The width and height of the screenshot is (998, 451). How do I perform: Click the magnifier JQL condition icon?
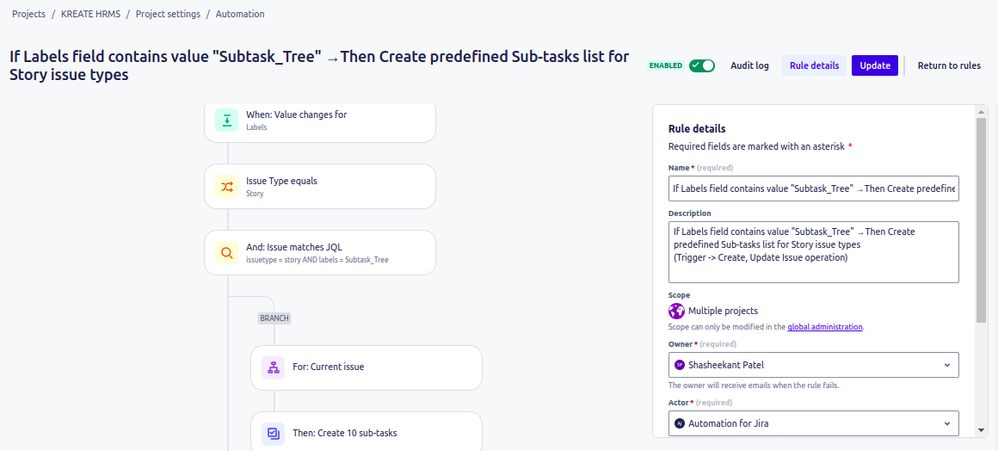(x=227, y=253)
